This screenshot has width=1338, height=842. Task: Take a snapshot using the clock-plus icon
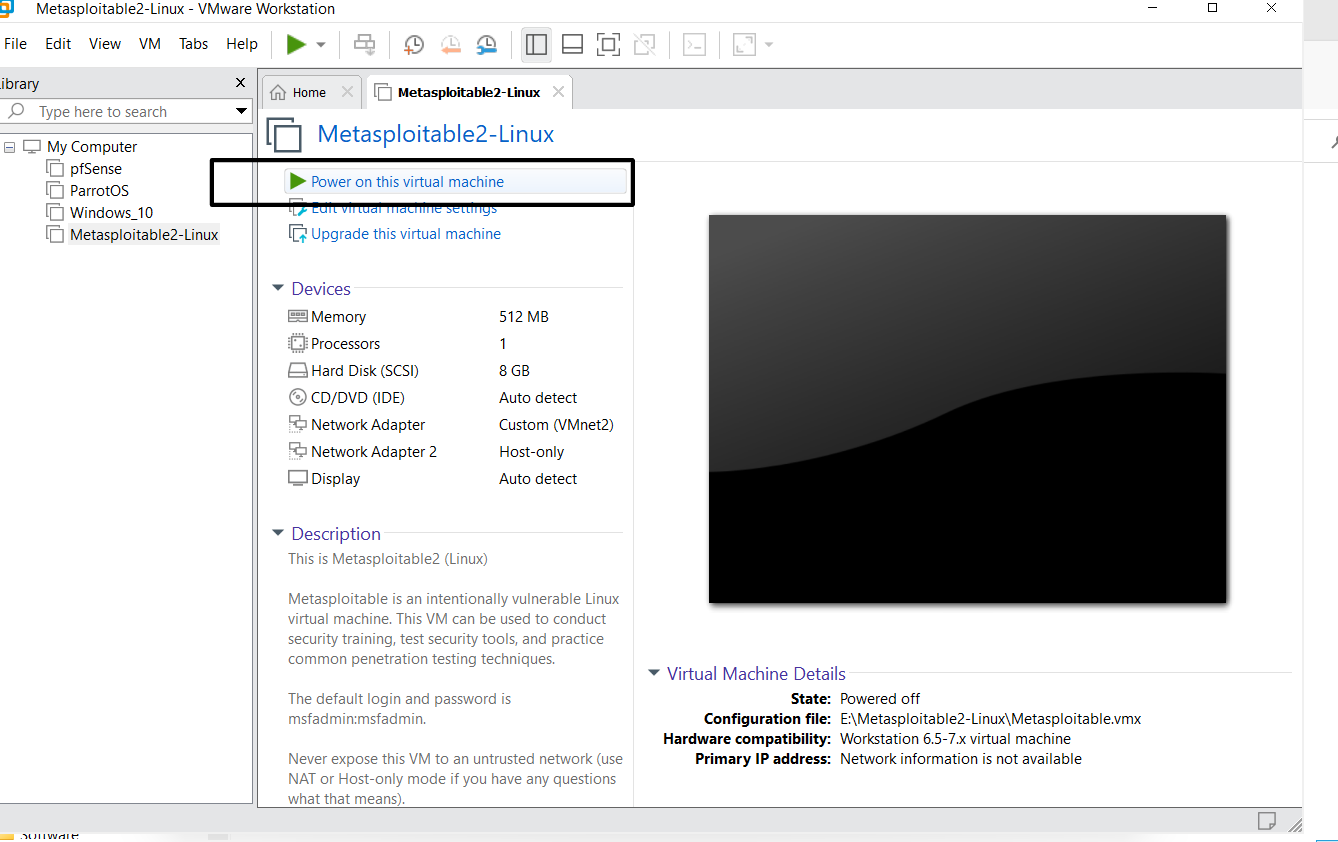pyautogui.click(x=413, y=44)
